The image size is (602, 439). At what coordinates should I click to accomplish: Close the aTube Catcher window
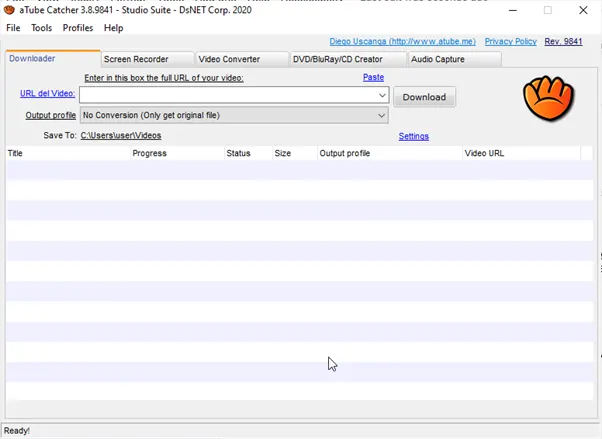583,10
